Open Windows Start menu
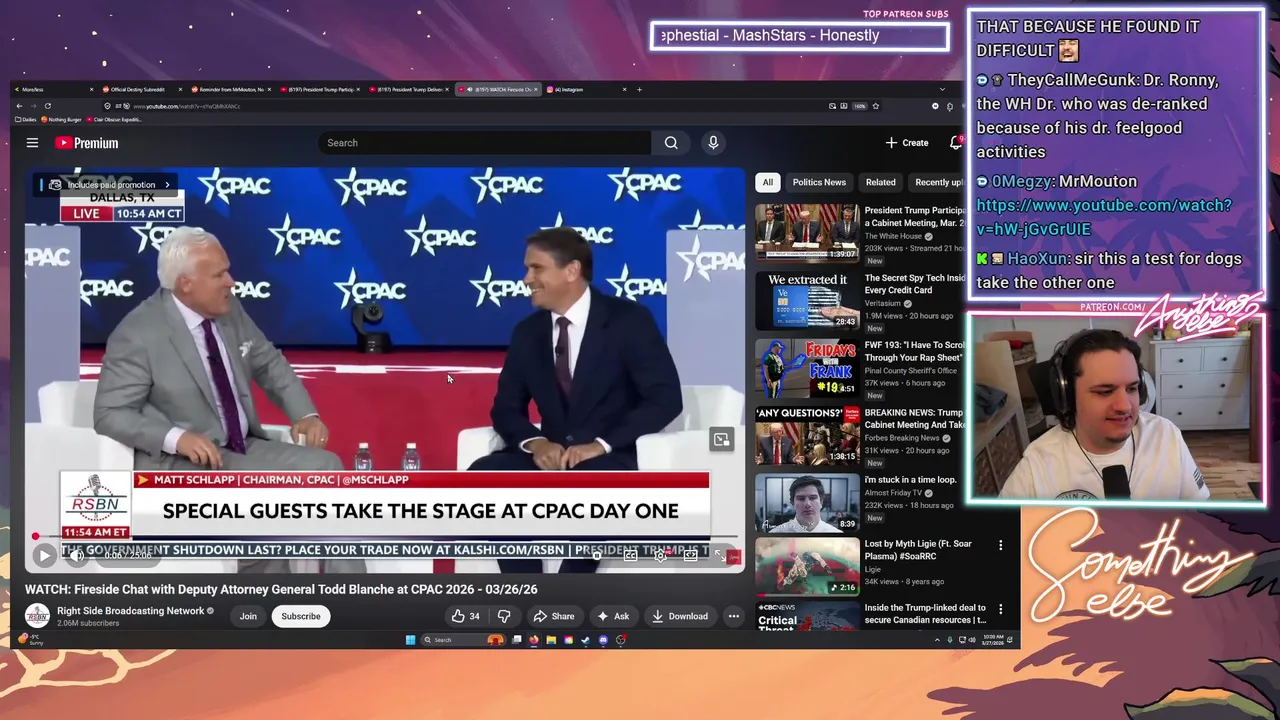This screenshot has height=720, width=1280. [x=410, y=640]
